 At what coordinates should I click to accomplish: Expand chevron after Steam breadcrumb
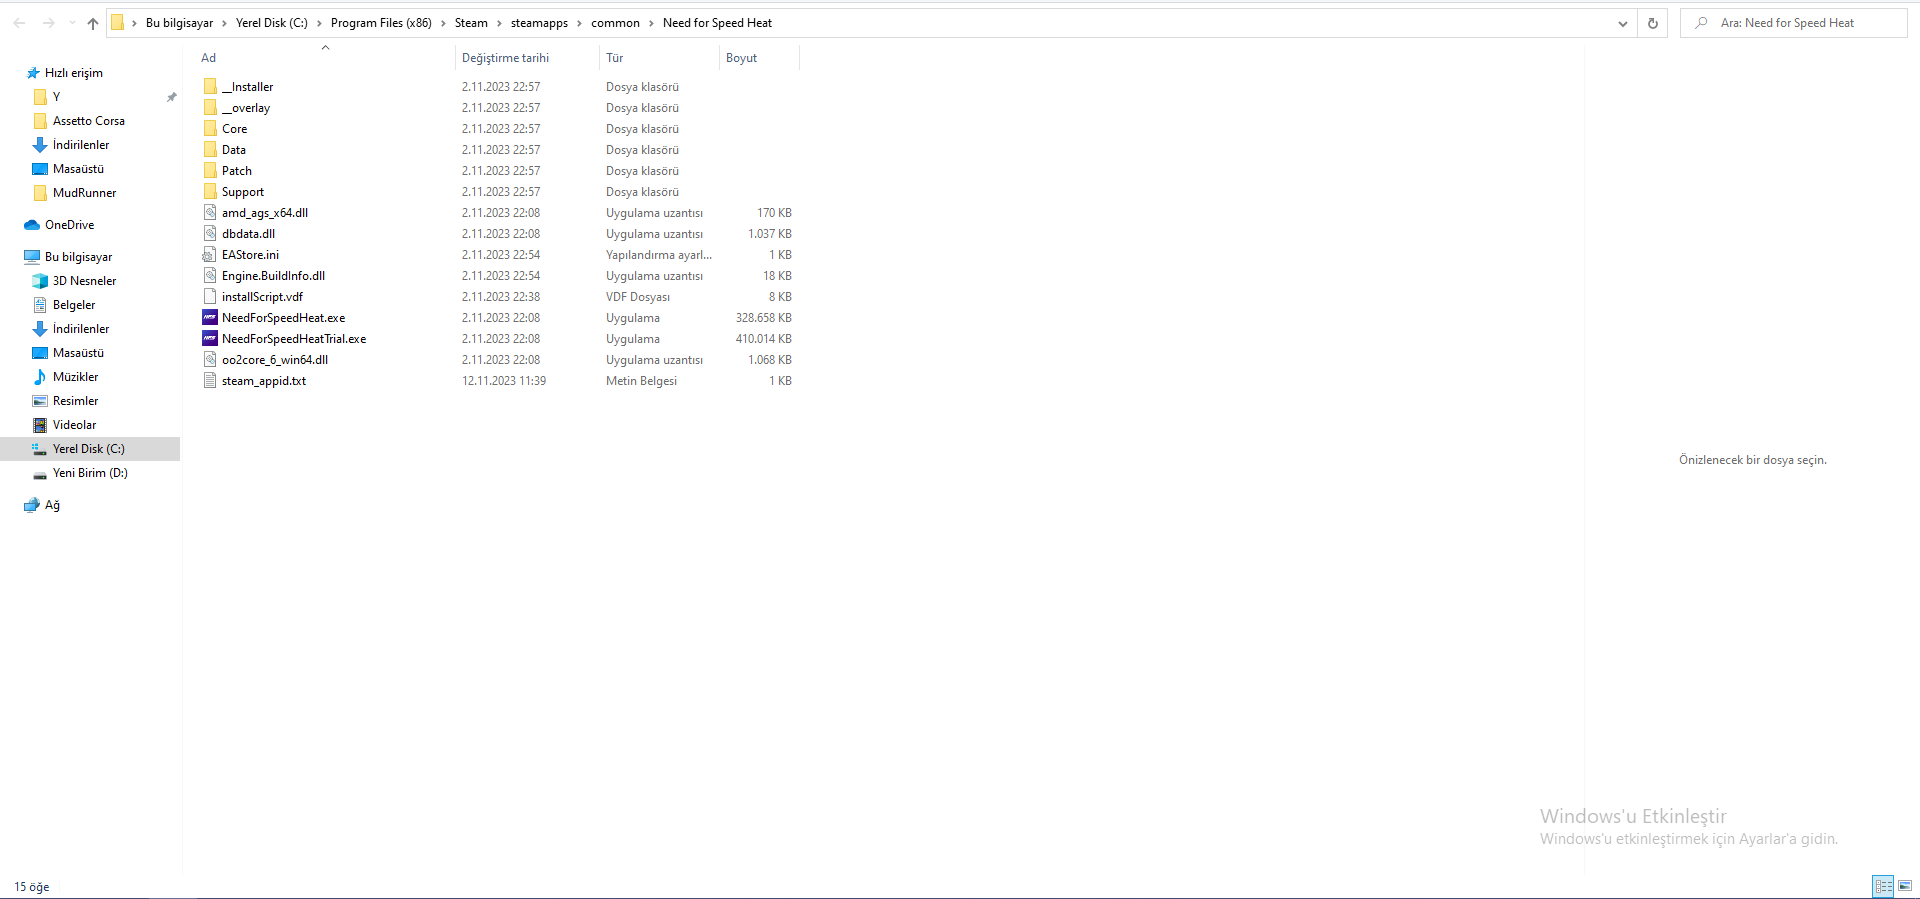pos(499,23)
